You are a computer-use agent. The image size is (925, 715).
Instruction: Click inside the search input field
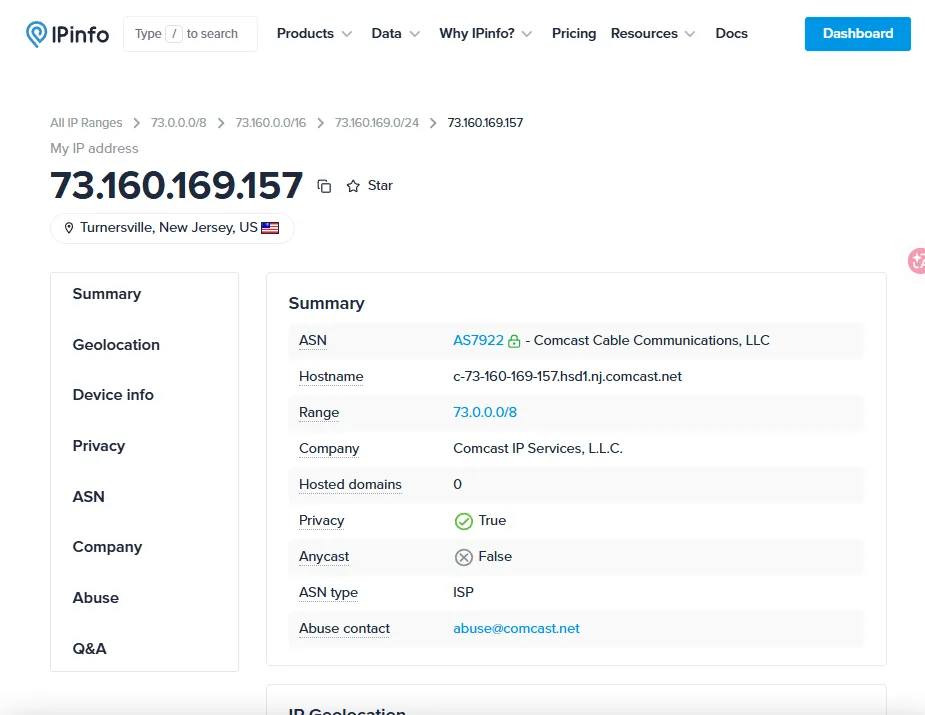190,33
